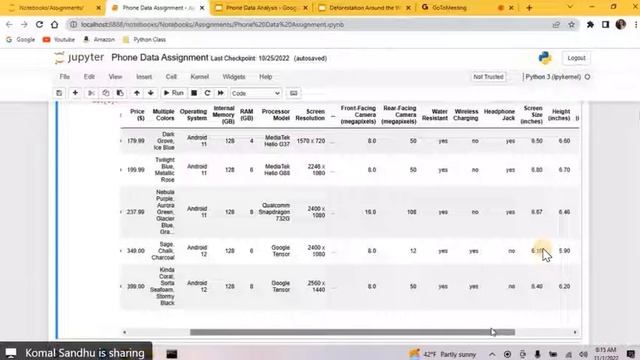Screen dimensions: 640x360
Task: Open the Python Class bookmarks folder
Action: [x=144, y=40]
